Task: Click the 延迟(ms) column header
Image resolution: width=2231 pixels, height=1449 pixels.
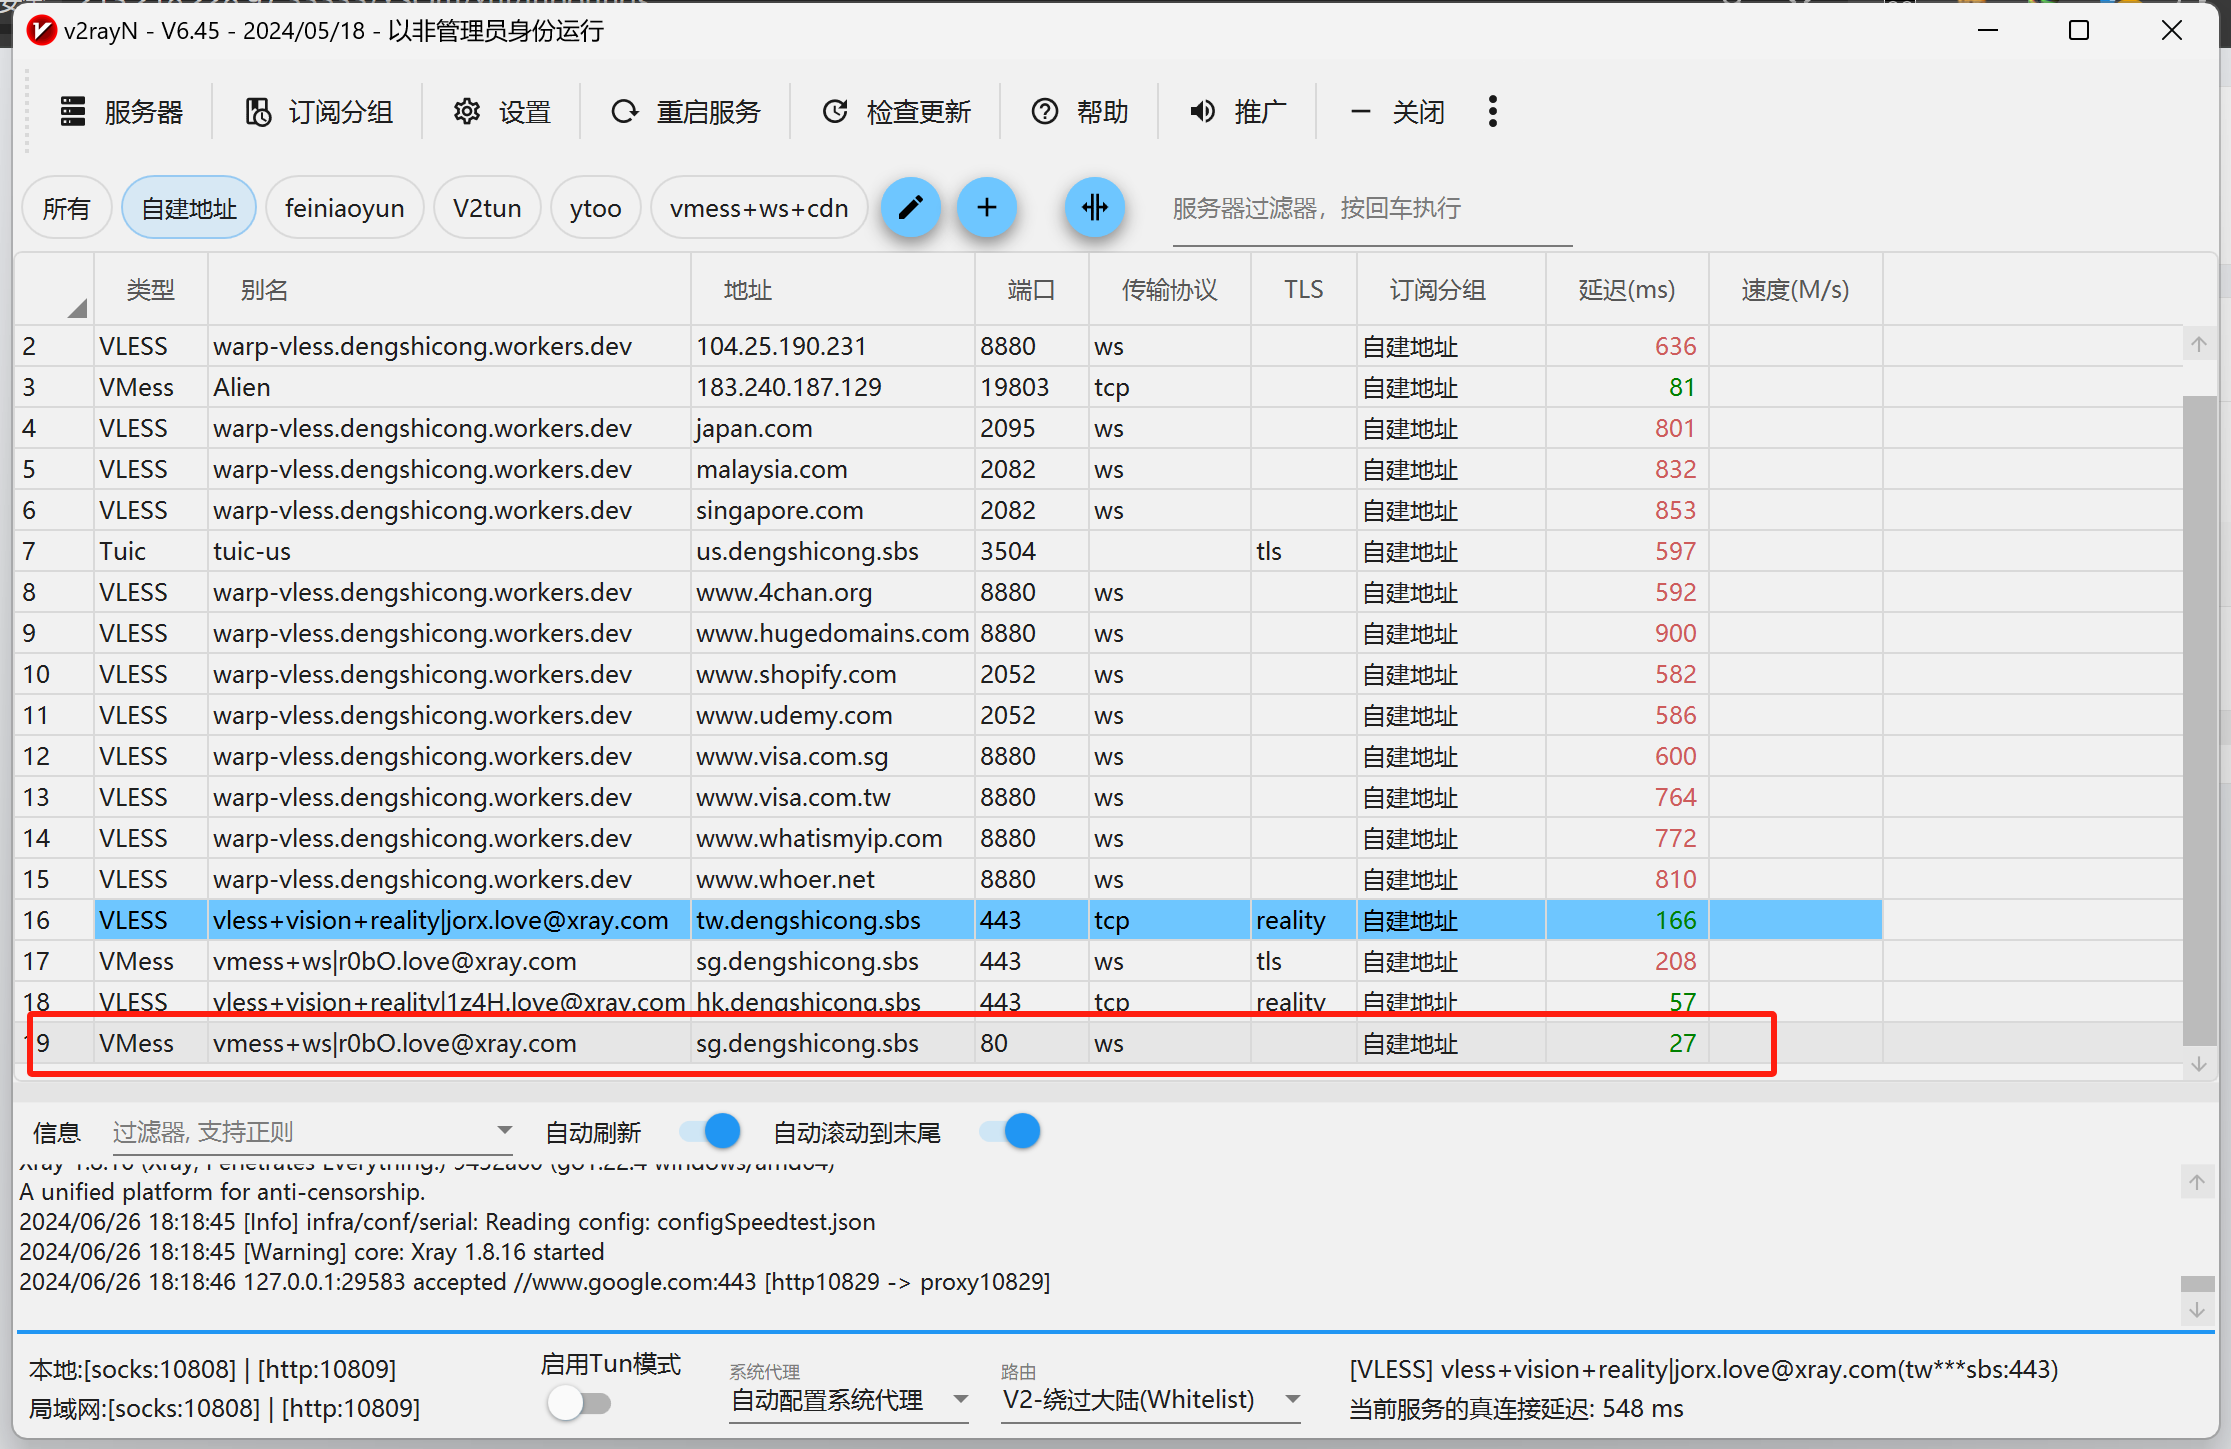Action: click(1626, 290)
